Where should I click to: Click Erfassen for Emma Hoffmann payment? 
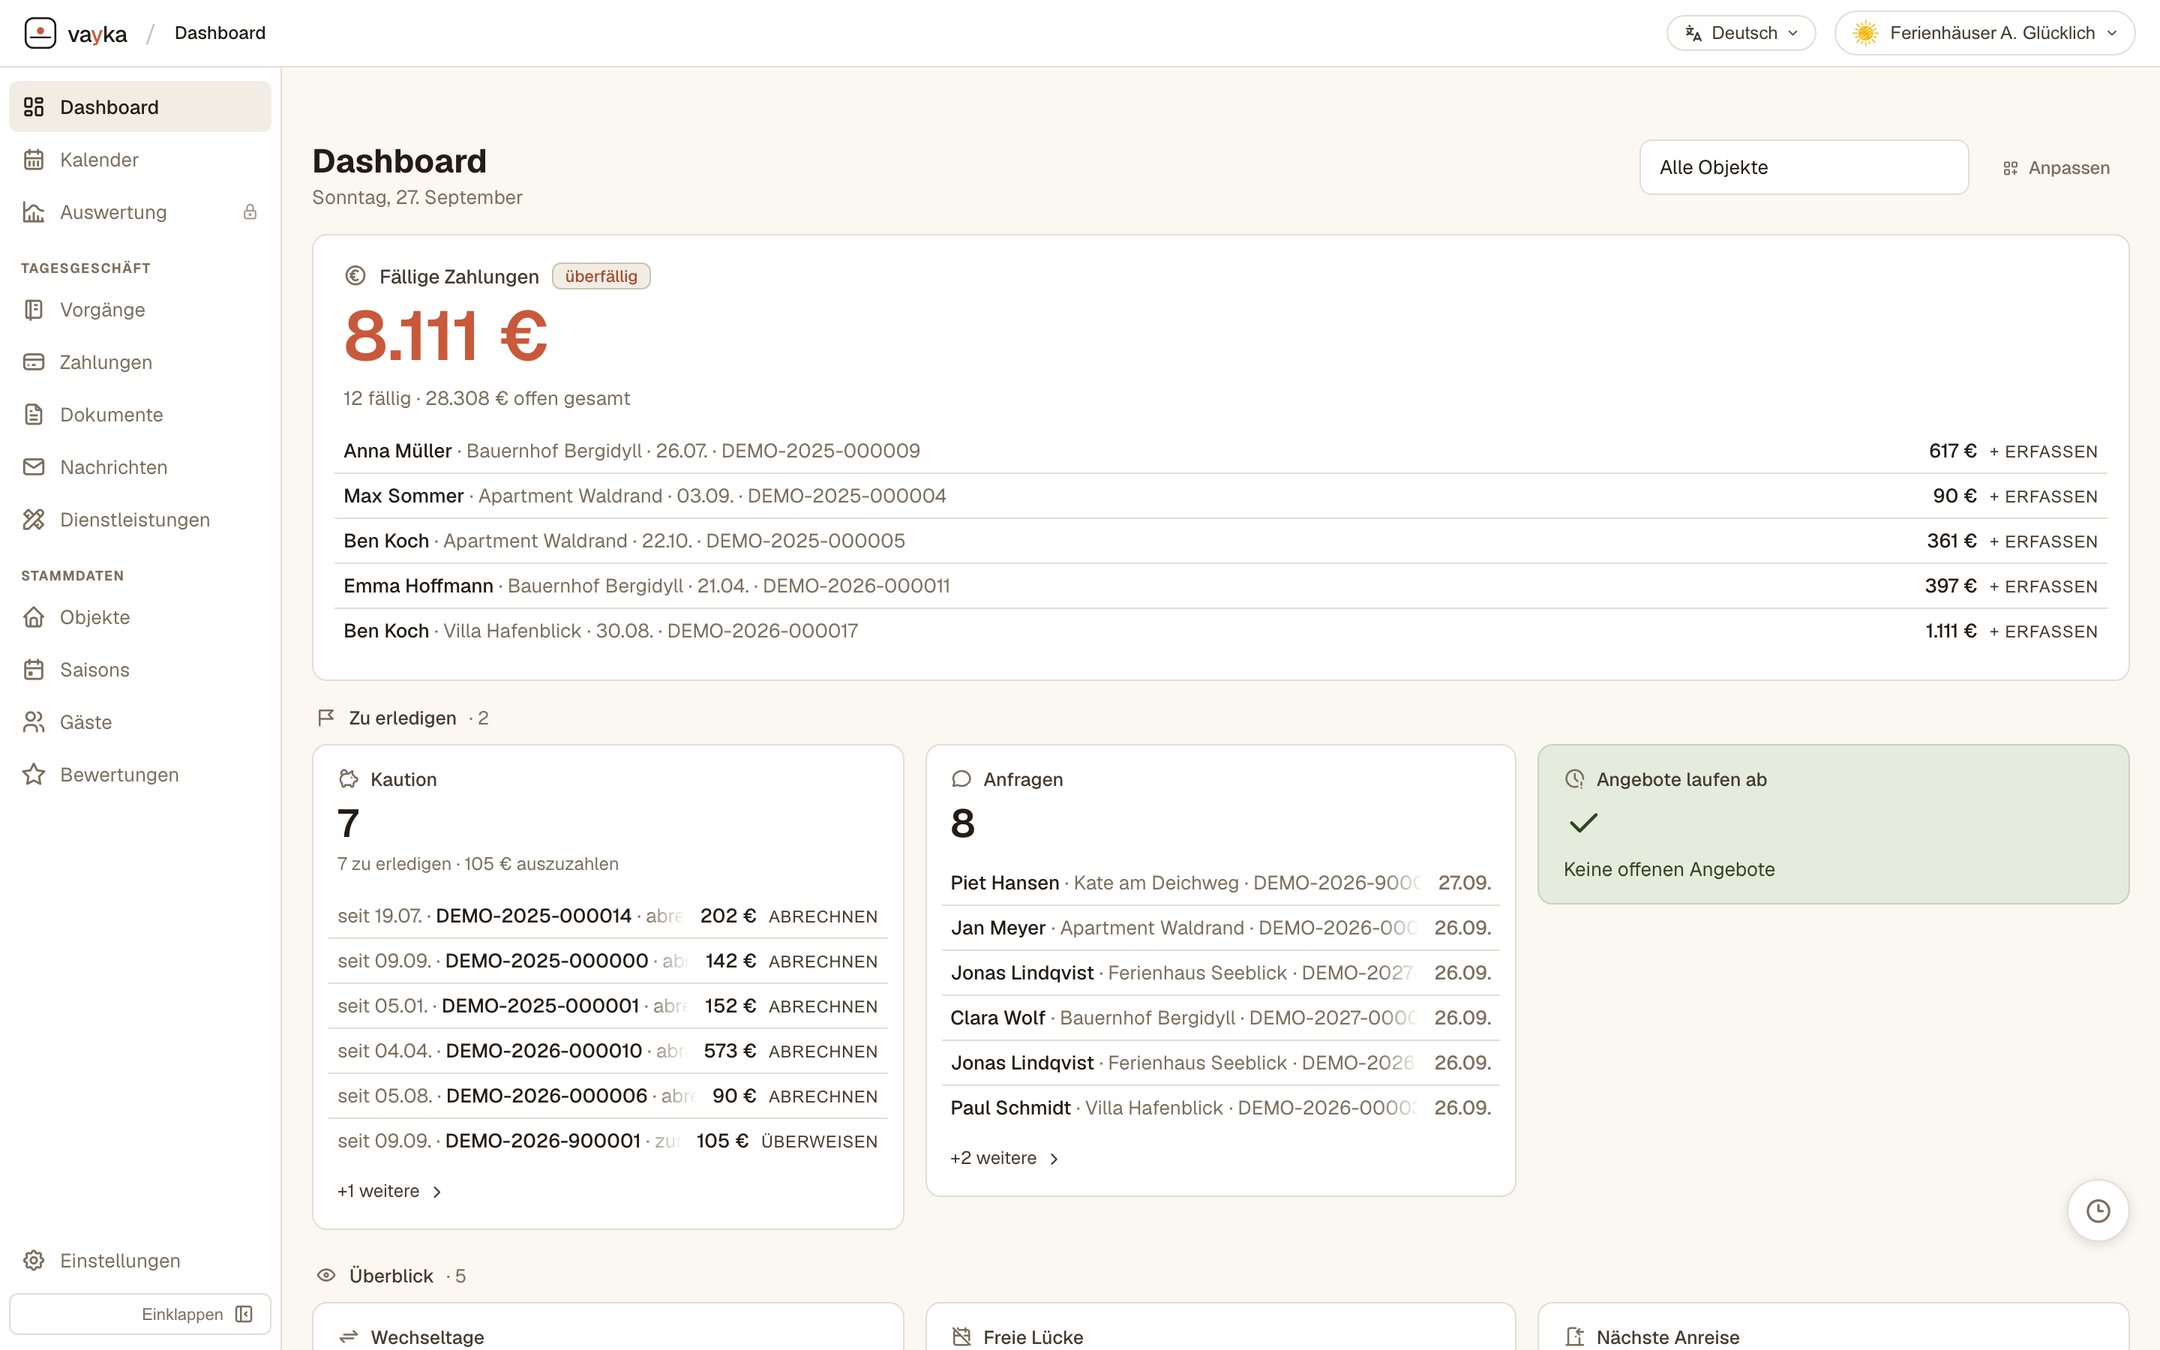pyautogui.click(x=2043, y=587)
